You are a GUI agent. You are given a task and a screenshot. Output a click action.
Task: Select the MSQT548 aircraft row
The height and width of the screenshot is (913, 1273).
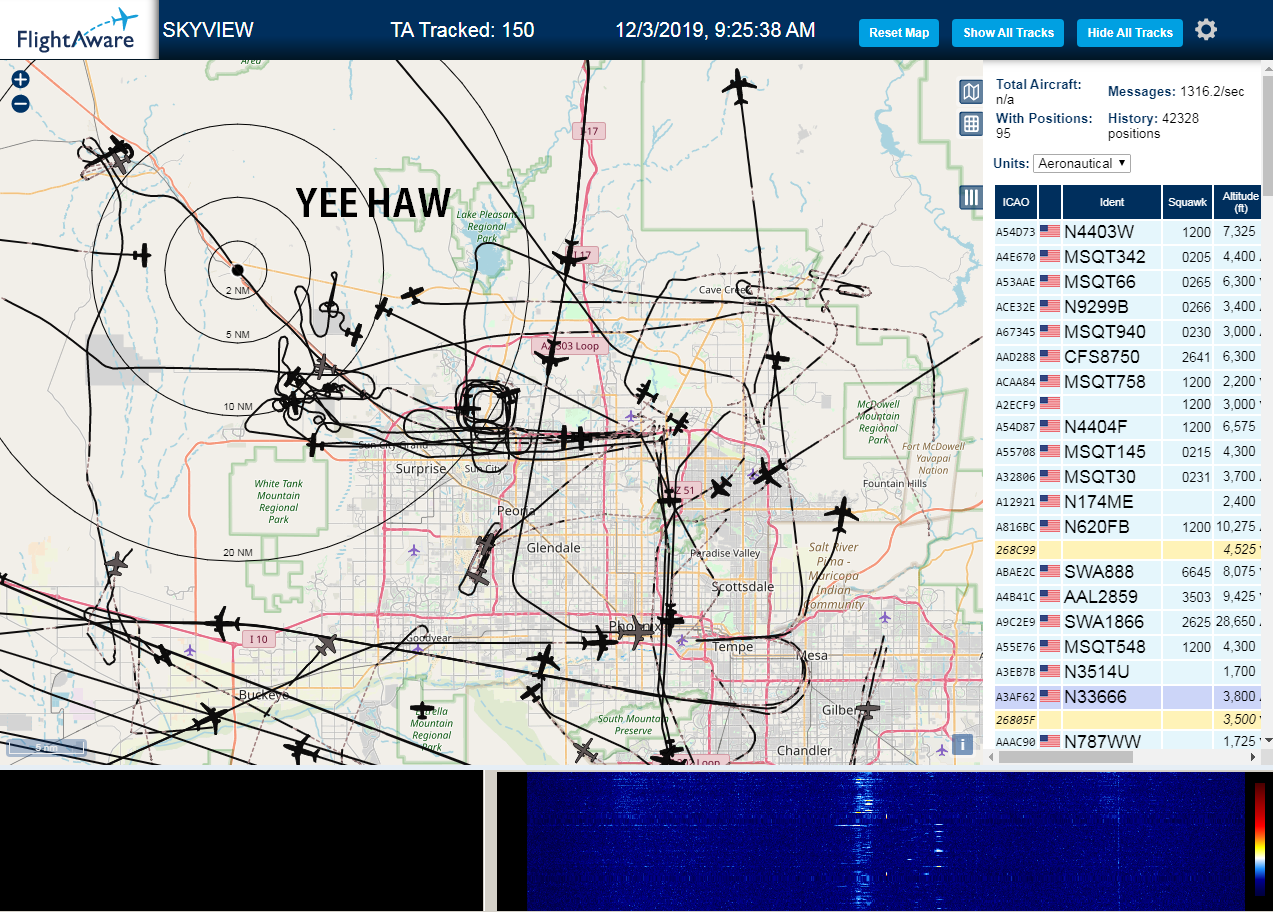click(x=1128, y=647)
